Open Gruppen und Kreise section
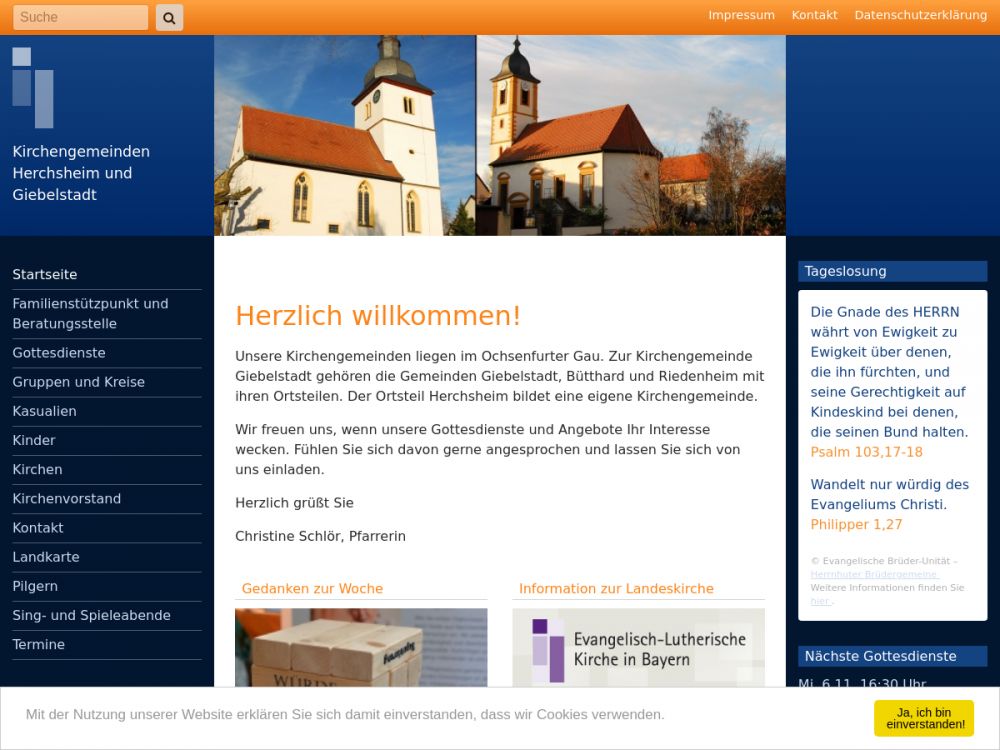This screenshot has height=750, width=1000. coord(78,382)
